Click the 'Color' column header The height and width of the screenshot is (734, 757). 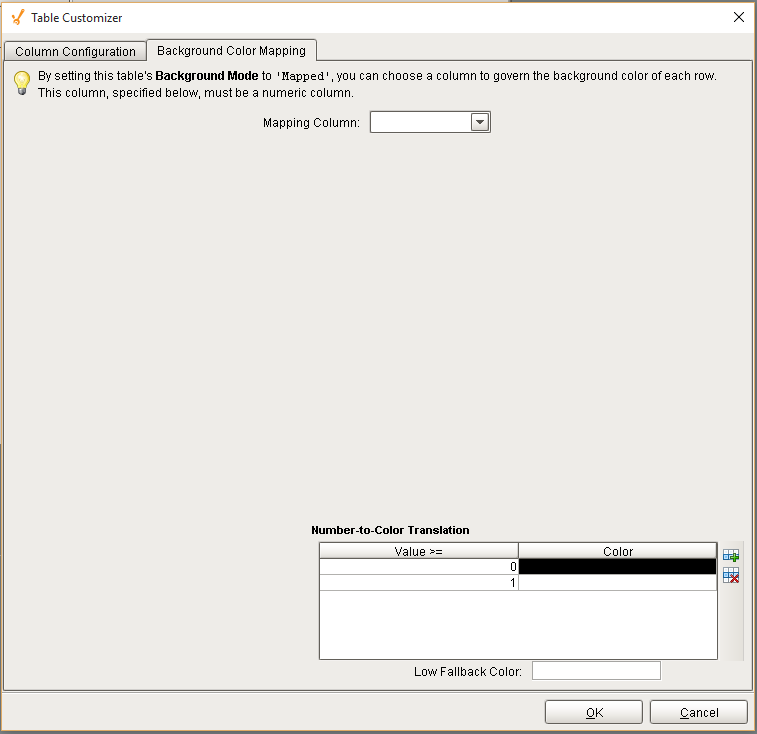(x=617, y=551)
